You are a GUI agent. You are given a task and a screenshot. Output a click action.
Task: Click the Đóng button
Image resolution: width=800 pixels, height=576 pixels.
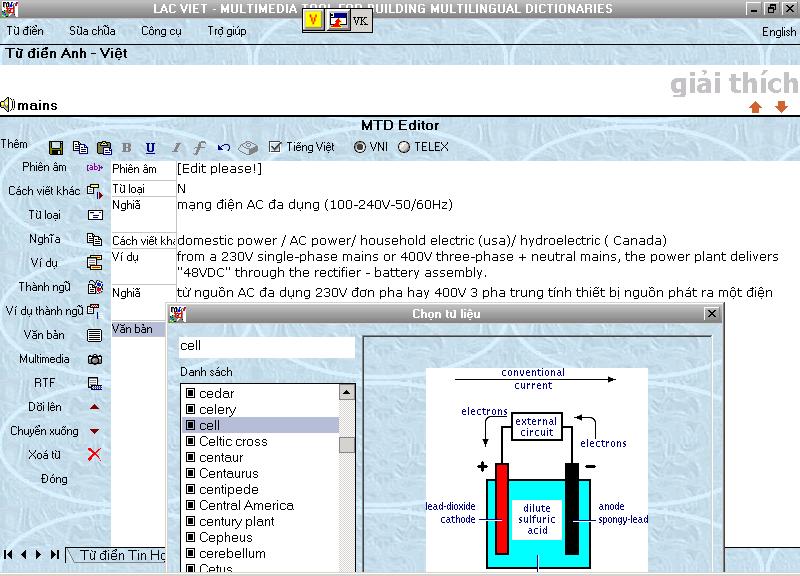pos(54,479)
